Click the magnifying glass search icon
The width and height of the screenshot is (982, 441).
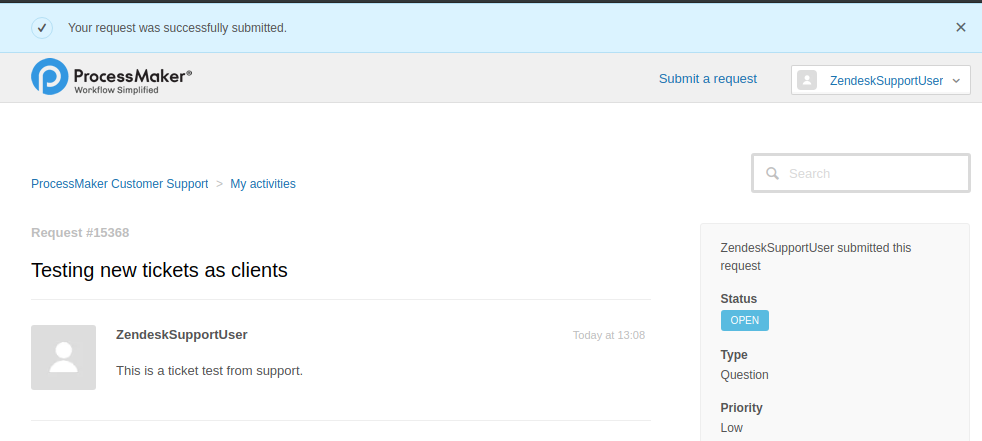pos(773,173)
